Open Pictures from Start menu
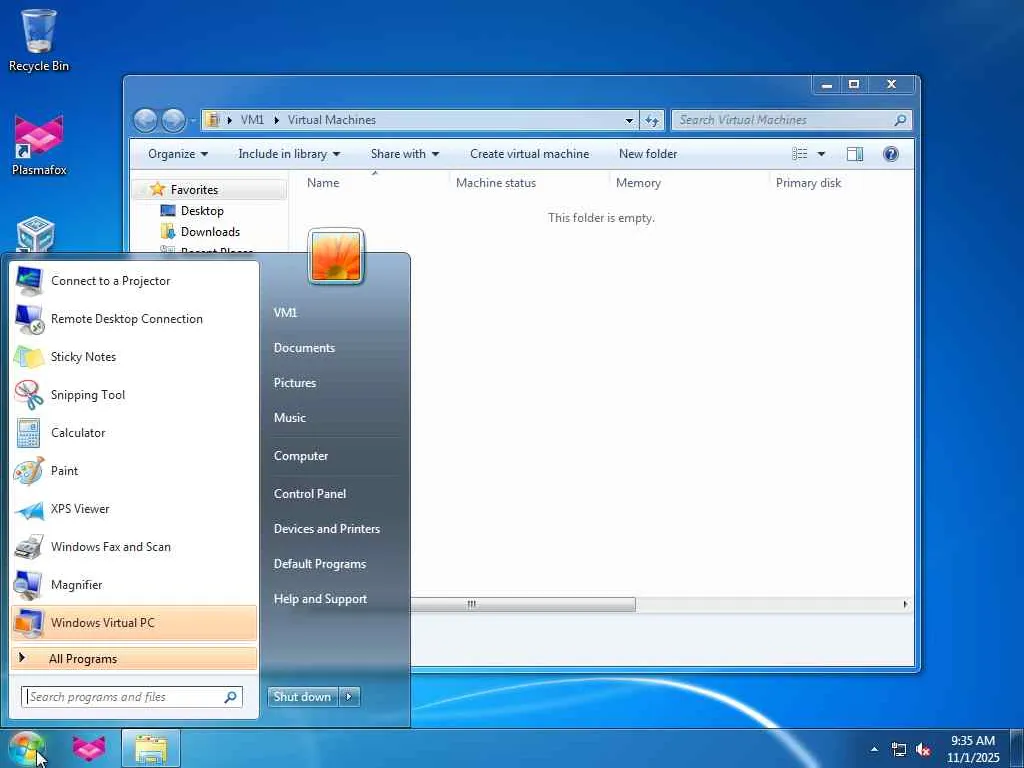This screenshot has height=768, width=1024. pos(295,383)
